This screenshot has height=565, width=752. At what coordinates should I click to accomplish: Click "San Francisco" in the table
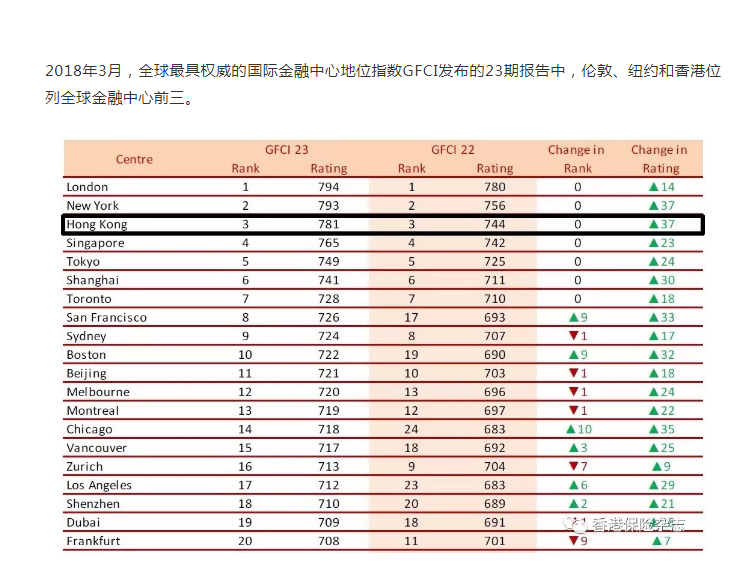(106, 318)
